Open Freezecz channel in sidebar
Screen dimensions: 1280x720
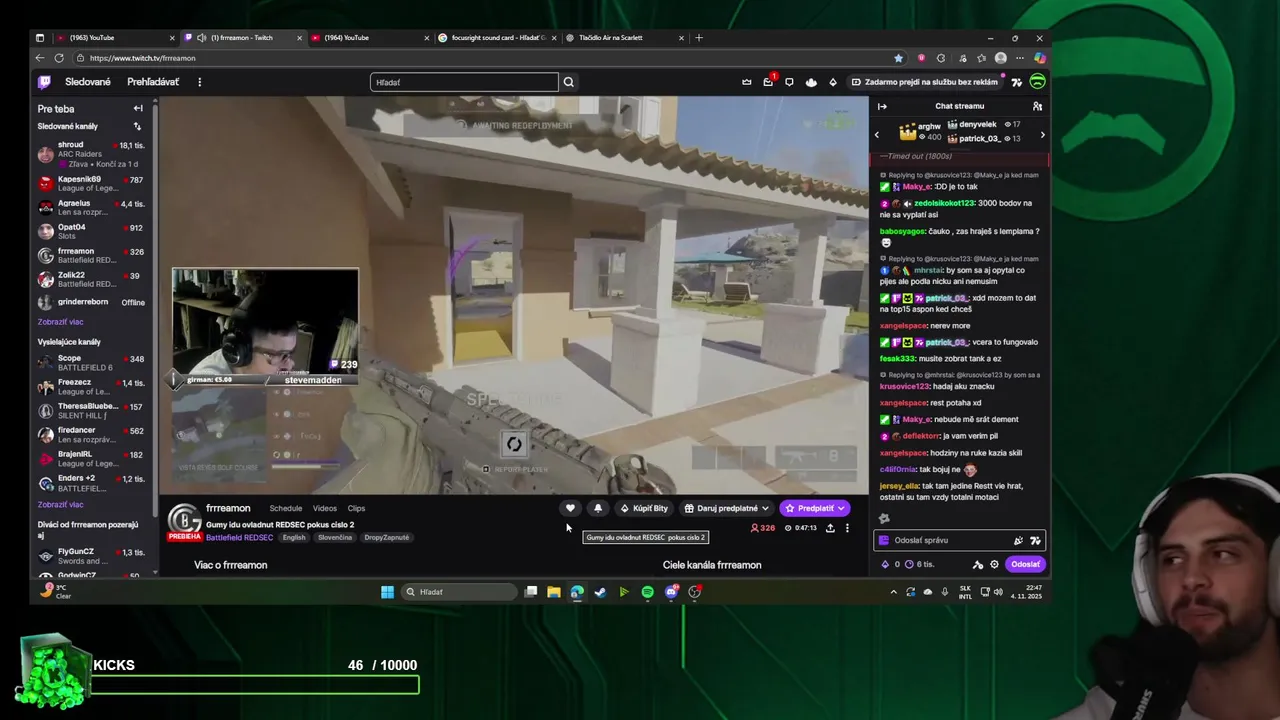point(91,386)
